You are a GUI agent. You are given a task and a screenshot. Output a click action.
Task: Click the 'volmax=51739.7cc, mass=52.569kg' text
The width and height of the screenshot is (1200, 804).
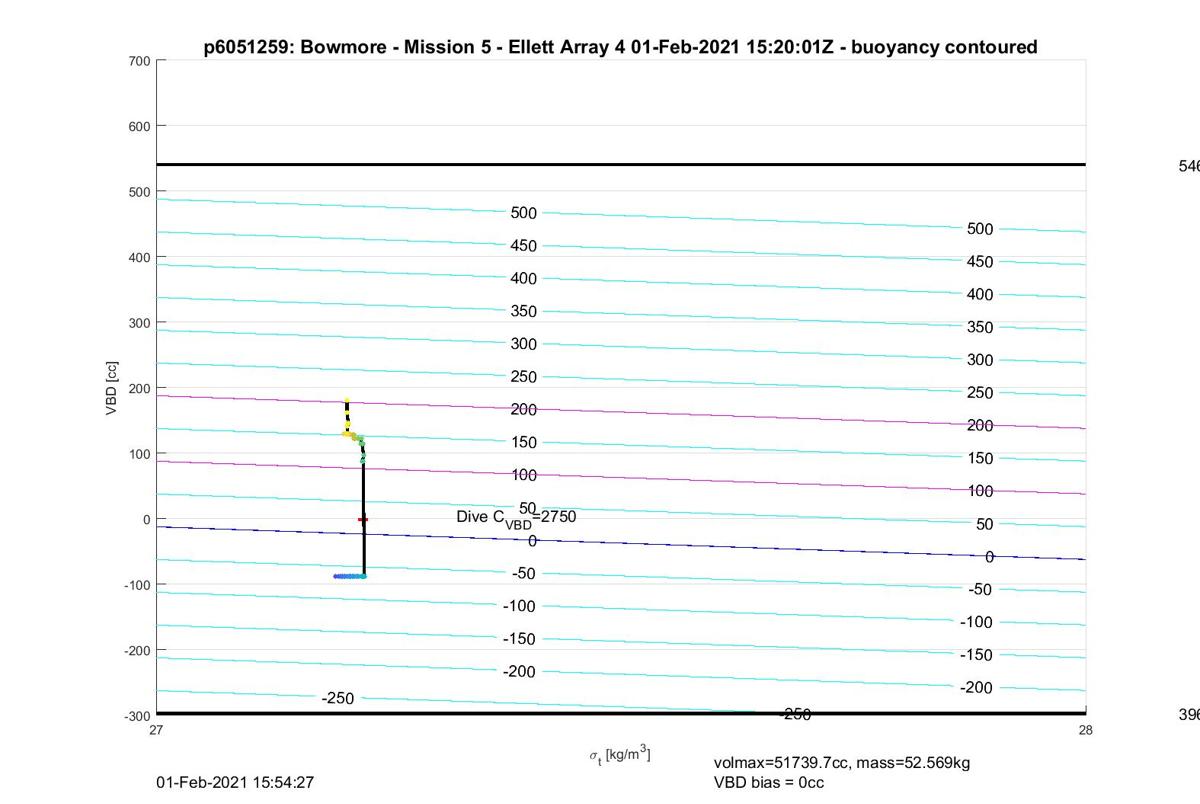click(842, 763)
